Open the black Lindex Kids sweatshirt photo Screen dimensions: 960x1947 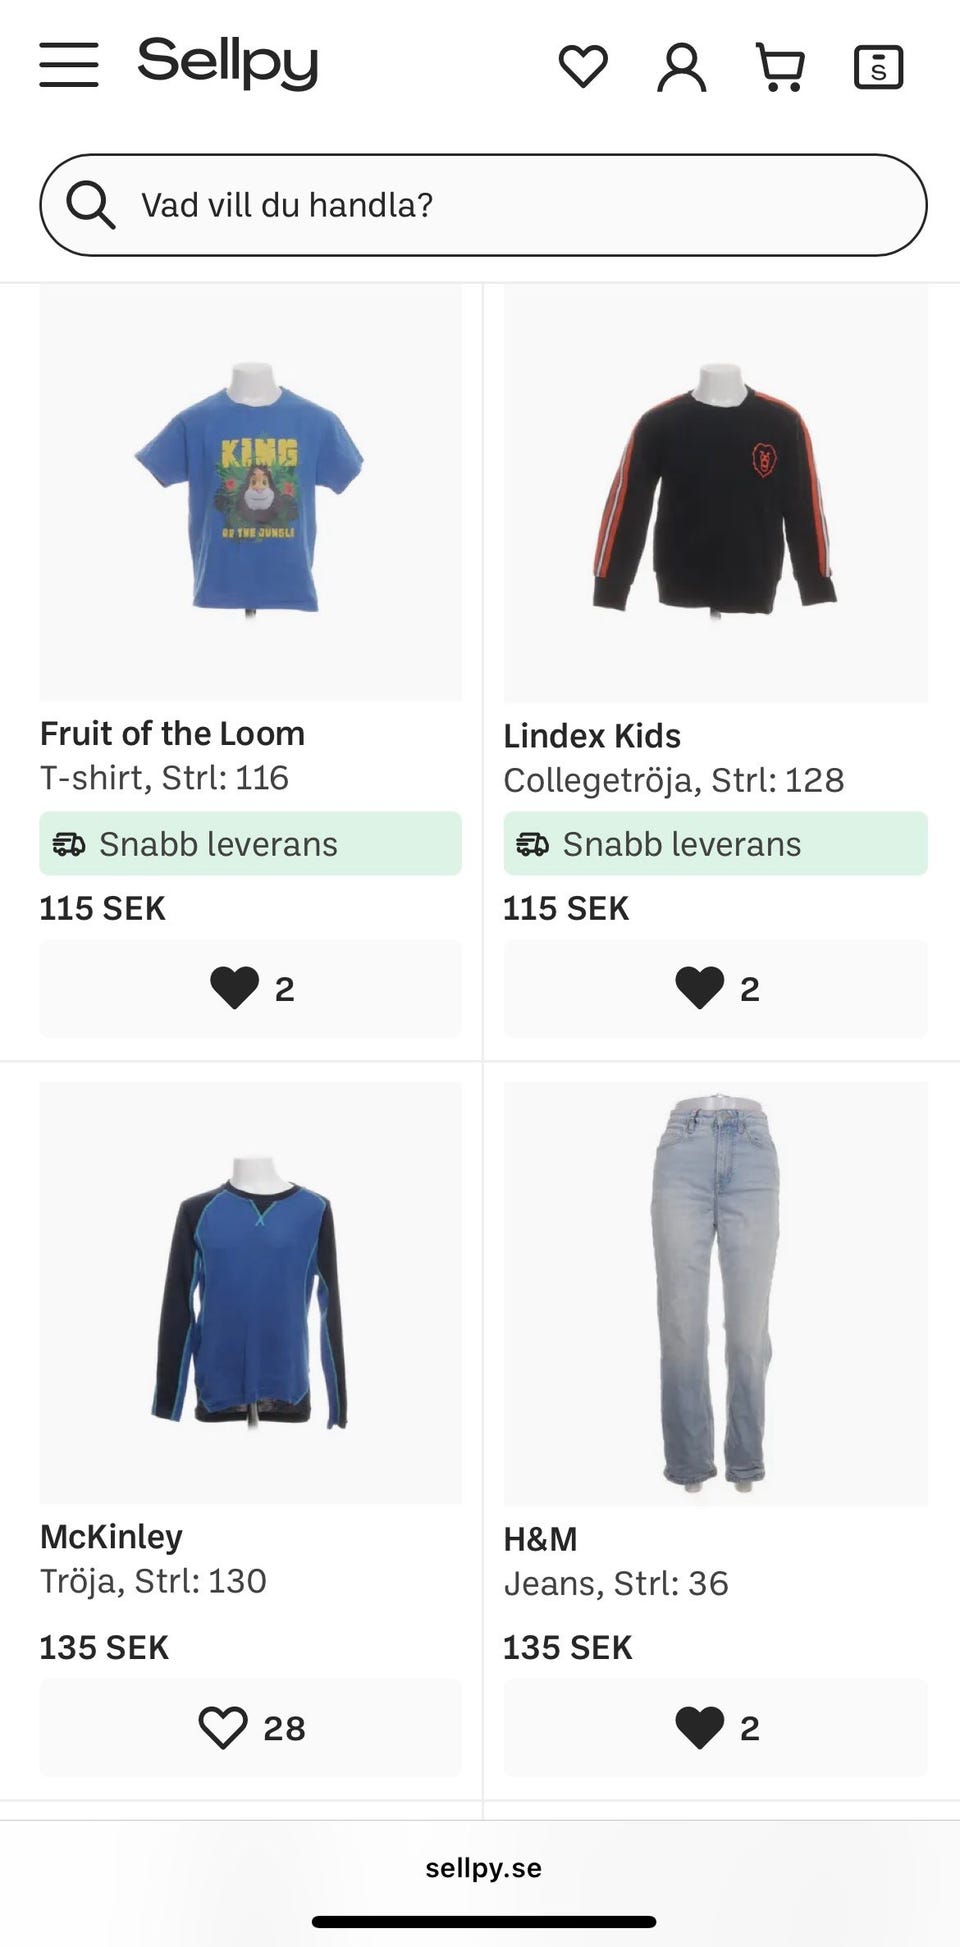click(x=716, y=492)
